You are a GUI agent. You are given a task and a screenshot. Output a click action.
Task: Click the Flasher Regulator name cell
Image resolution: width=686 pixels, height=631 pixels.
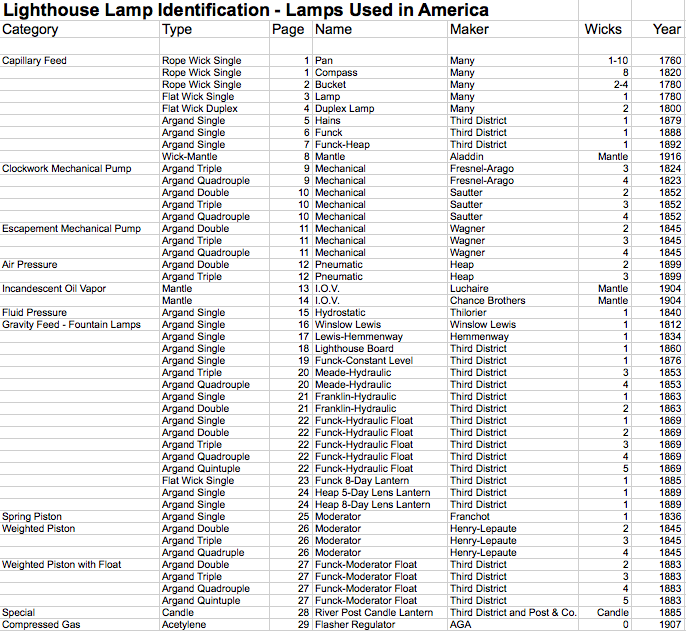(x=380, y=624)
